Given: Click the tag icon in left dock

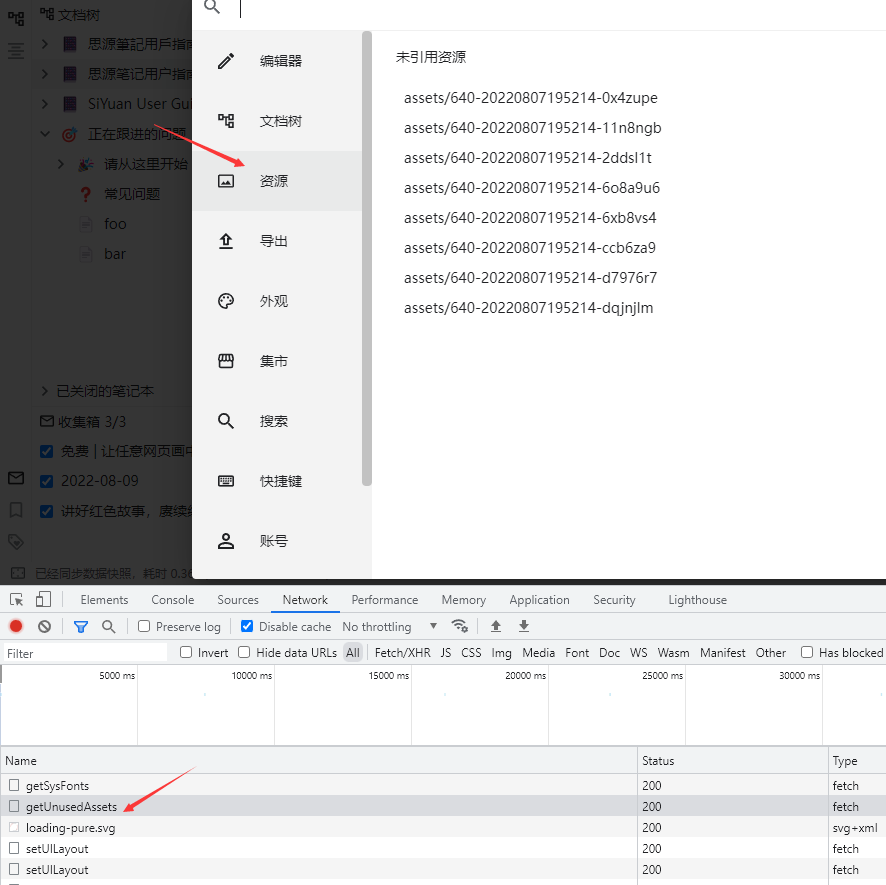Looking at the screenshot, I should pos(16,541).
